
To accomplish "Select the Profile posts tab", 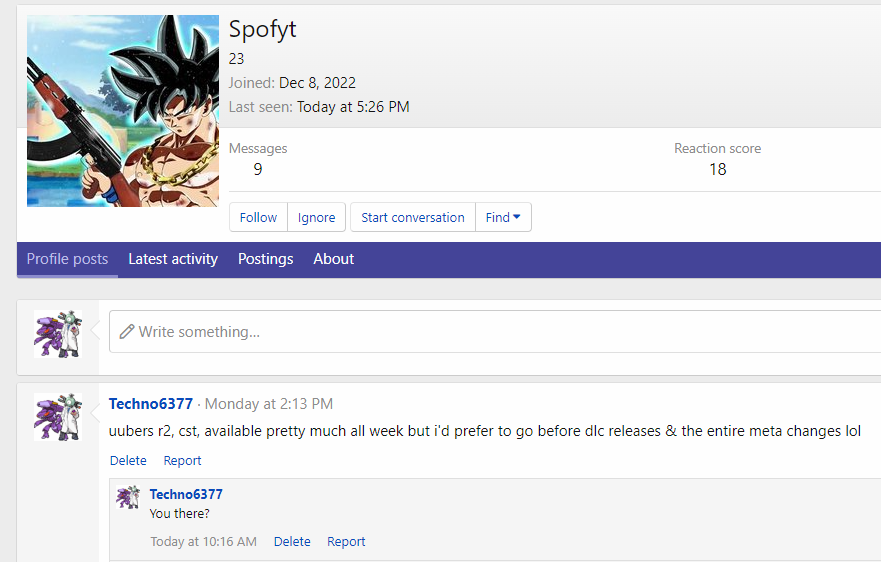I will point(67,259).
